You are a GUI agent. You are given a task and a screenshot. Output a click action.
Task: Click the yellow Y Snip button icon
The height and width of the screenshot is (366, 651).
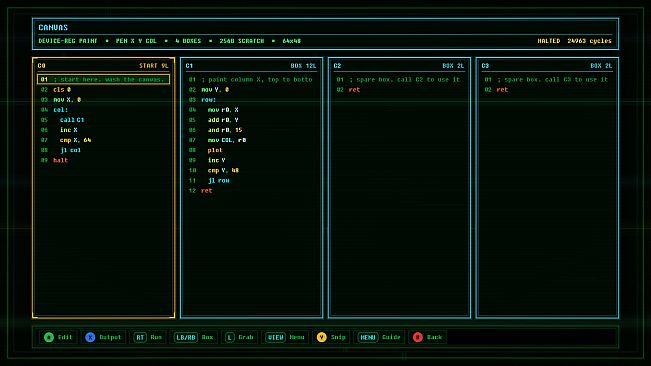321,337
